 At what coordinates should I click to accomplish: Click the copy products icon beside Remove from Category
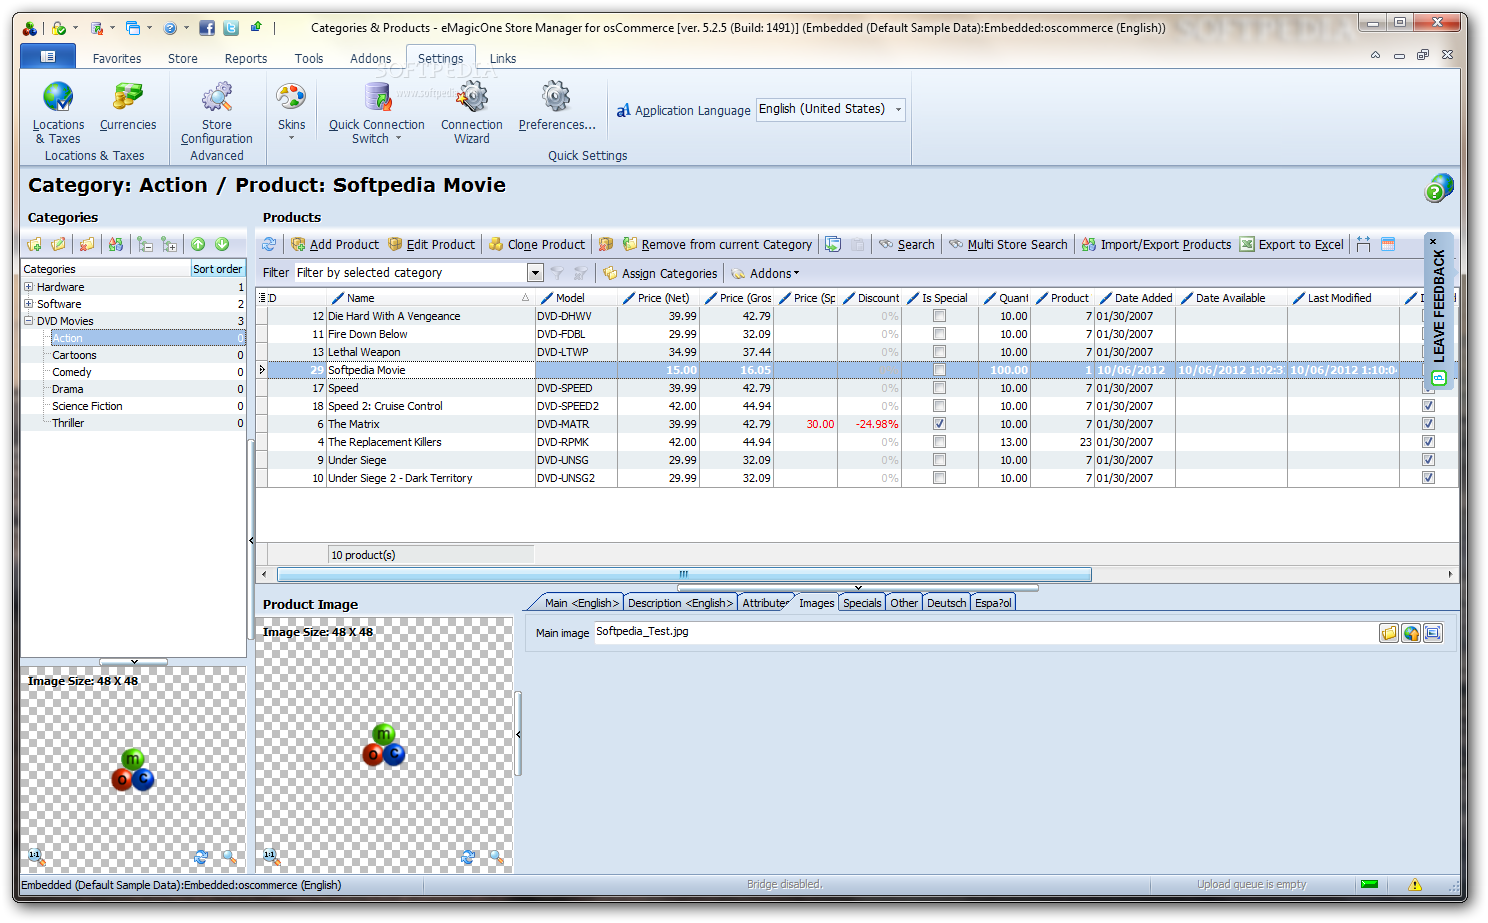(833, 244)
